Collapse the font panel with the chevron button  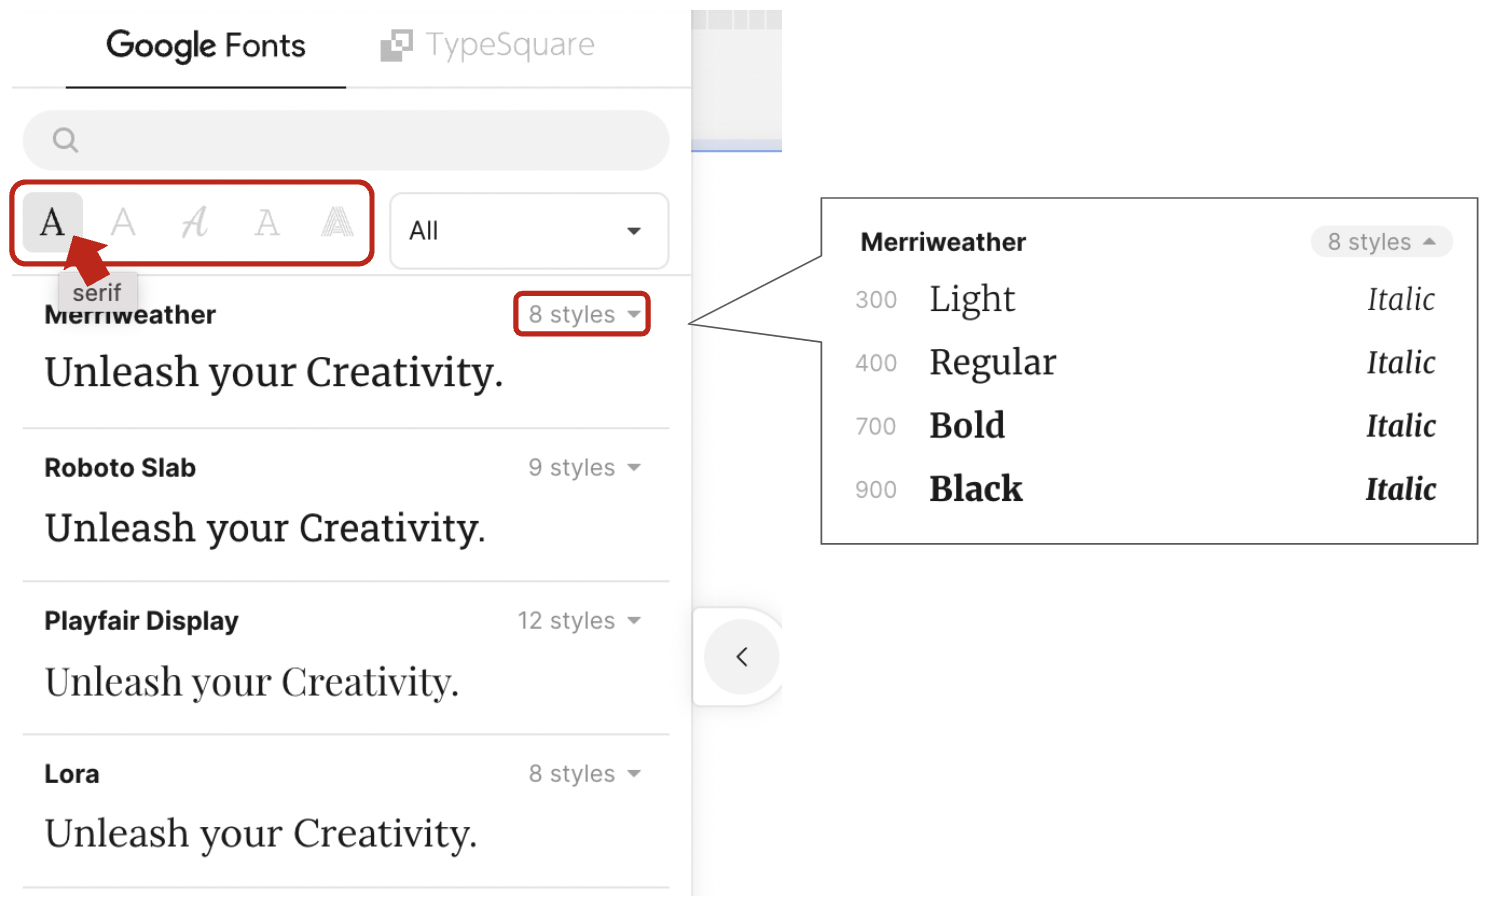(742, 657)
